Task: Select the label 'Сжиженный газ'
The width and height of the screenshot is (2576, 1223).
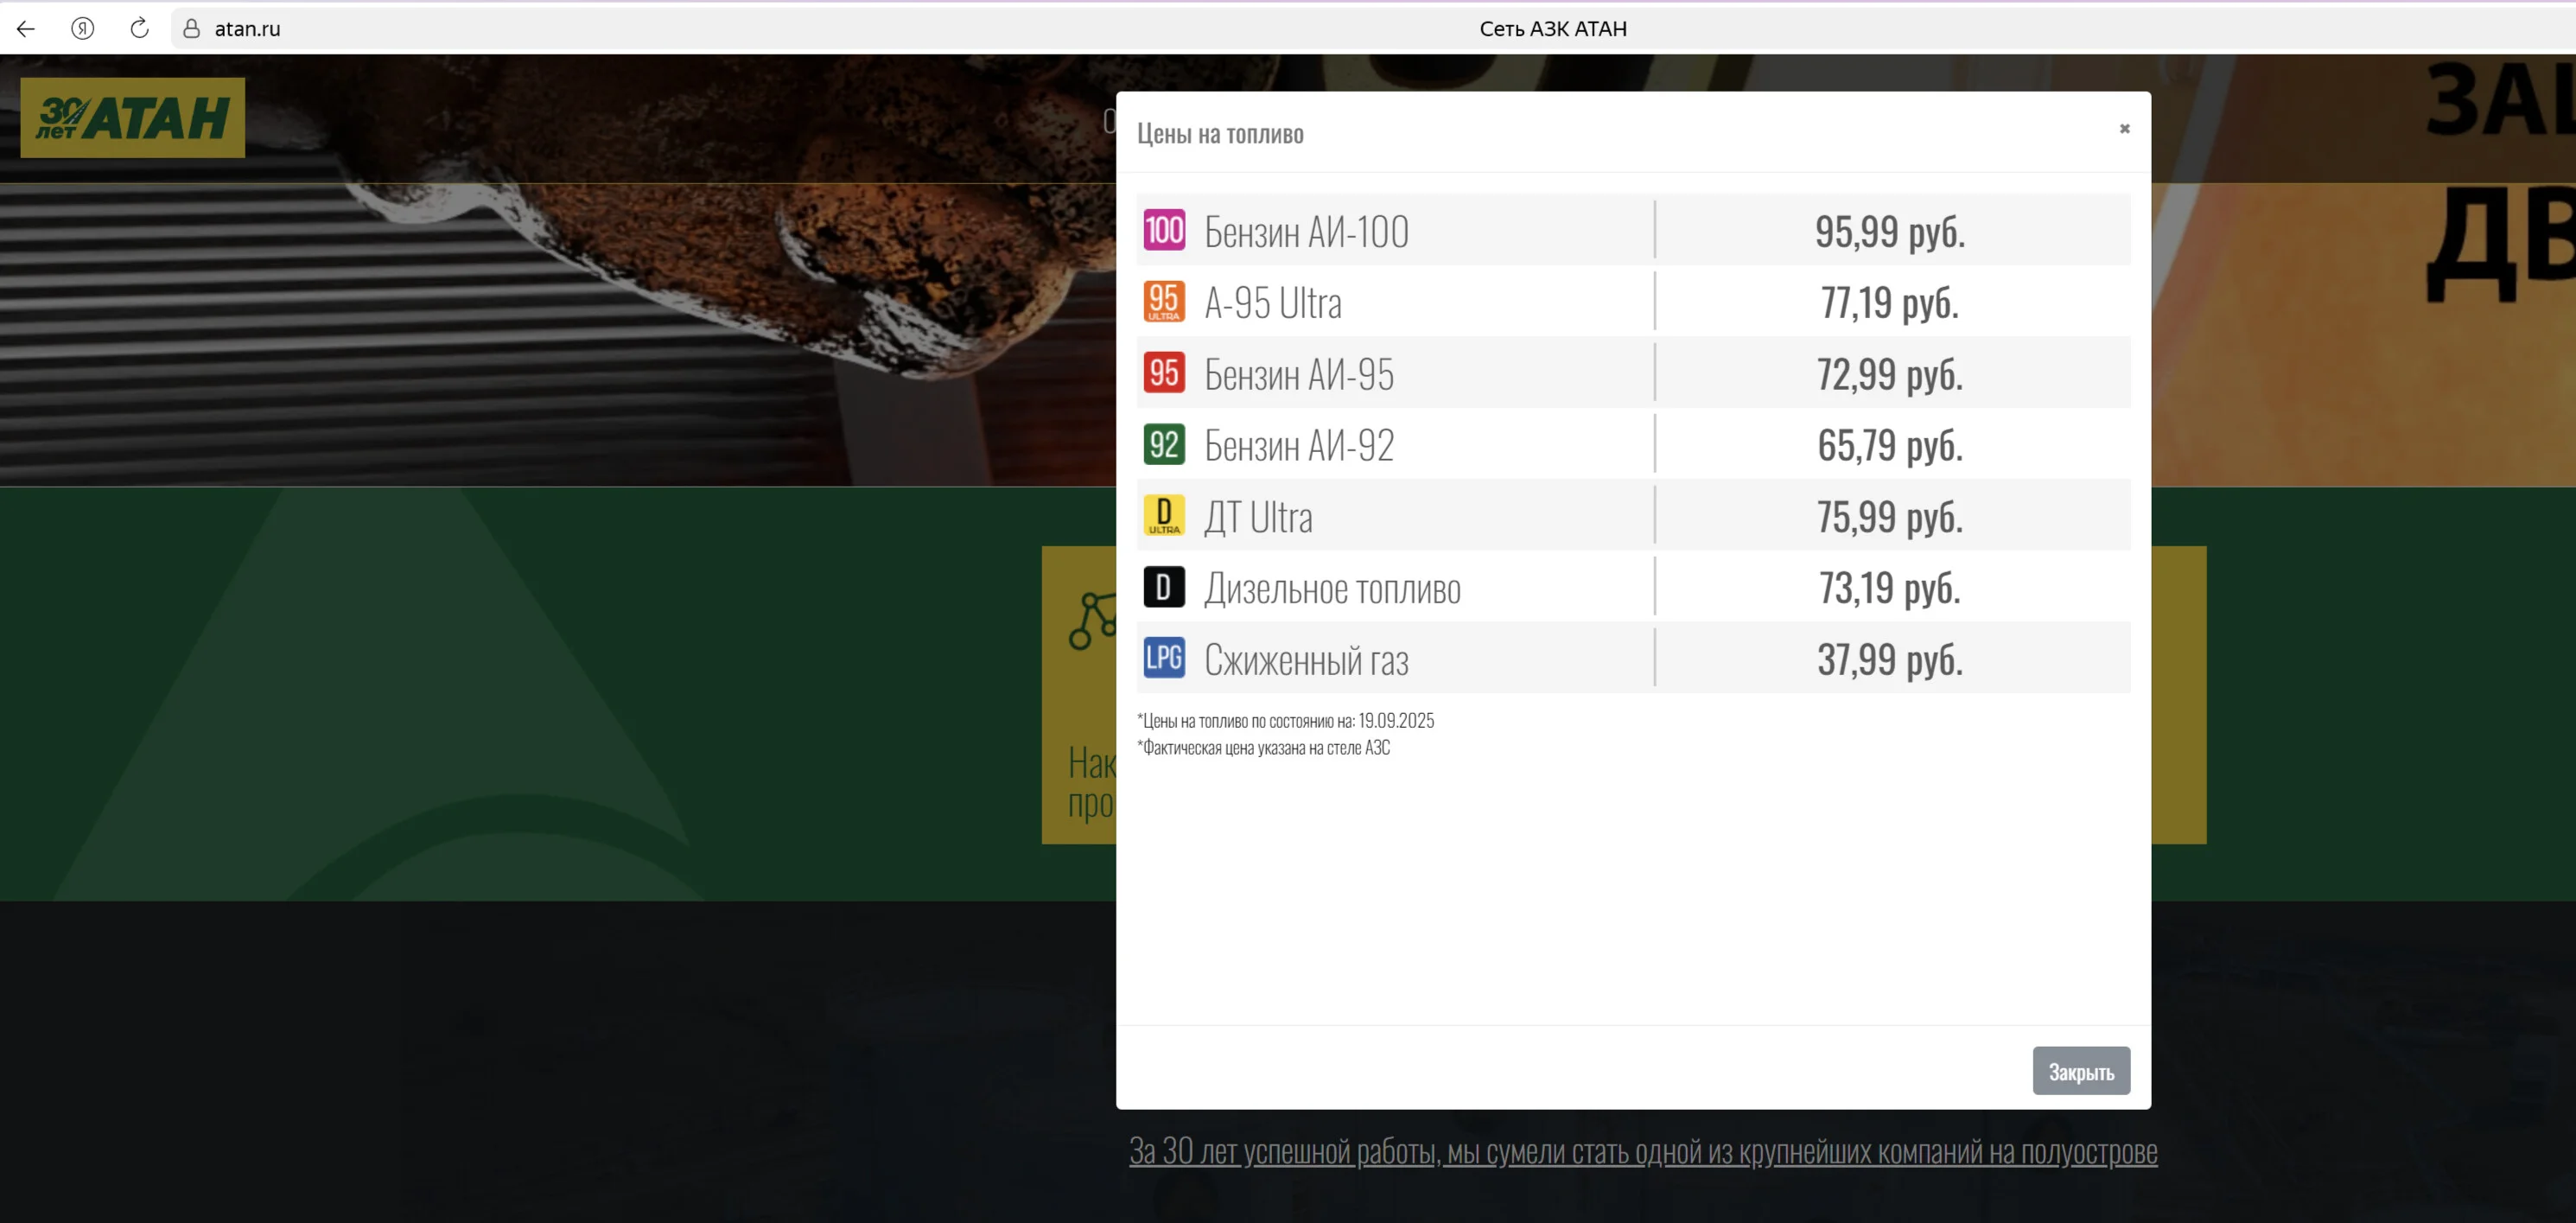Action: tap(1306, 661)
